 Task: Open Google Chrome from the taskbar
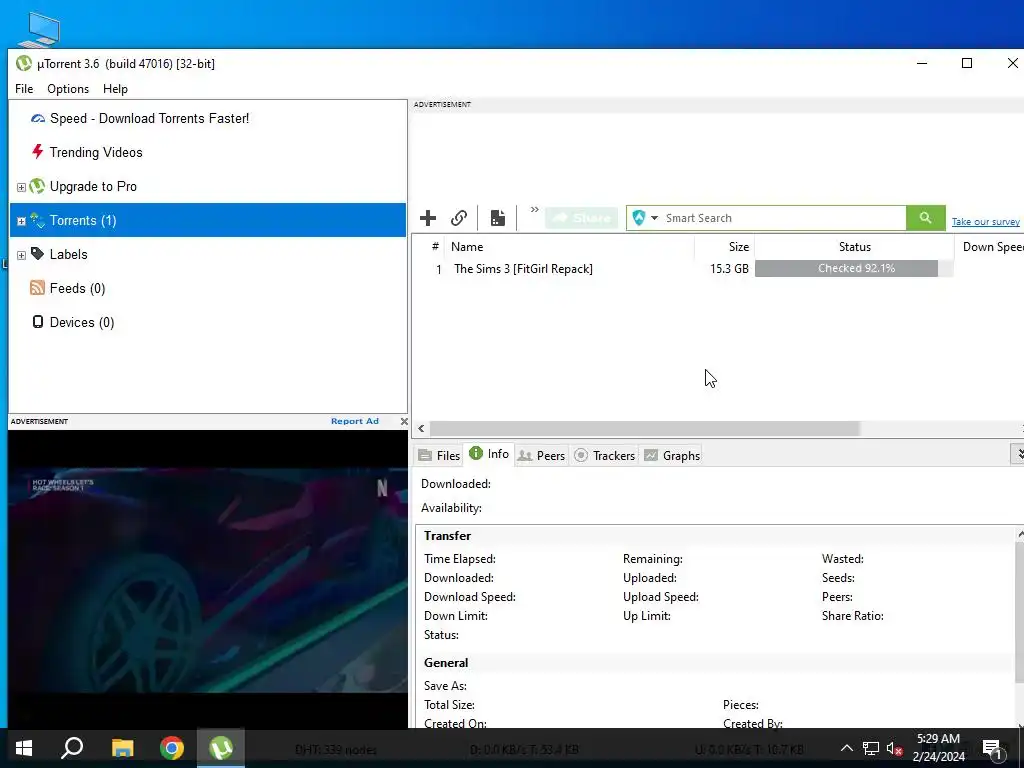coord(172,748)
